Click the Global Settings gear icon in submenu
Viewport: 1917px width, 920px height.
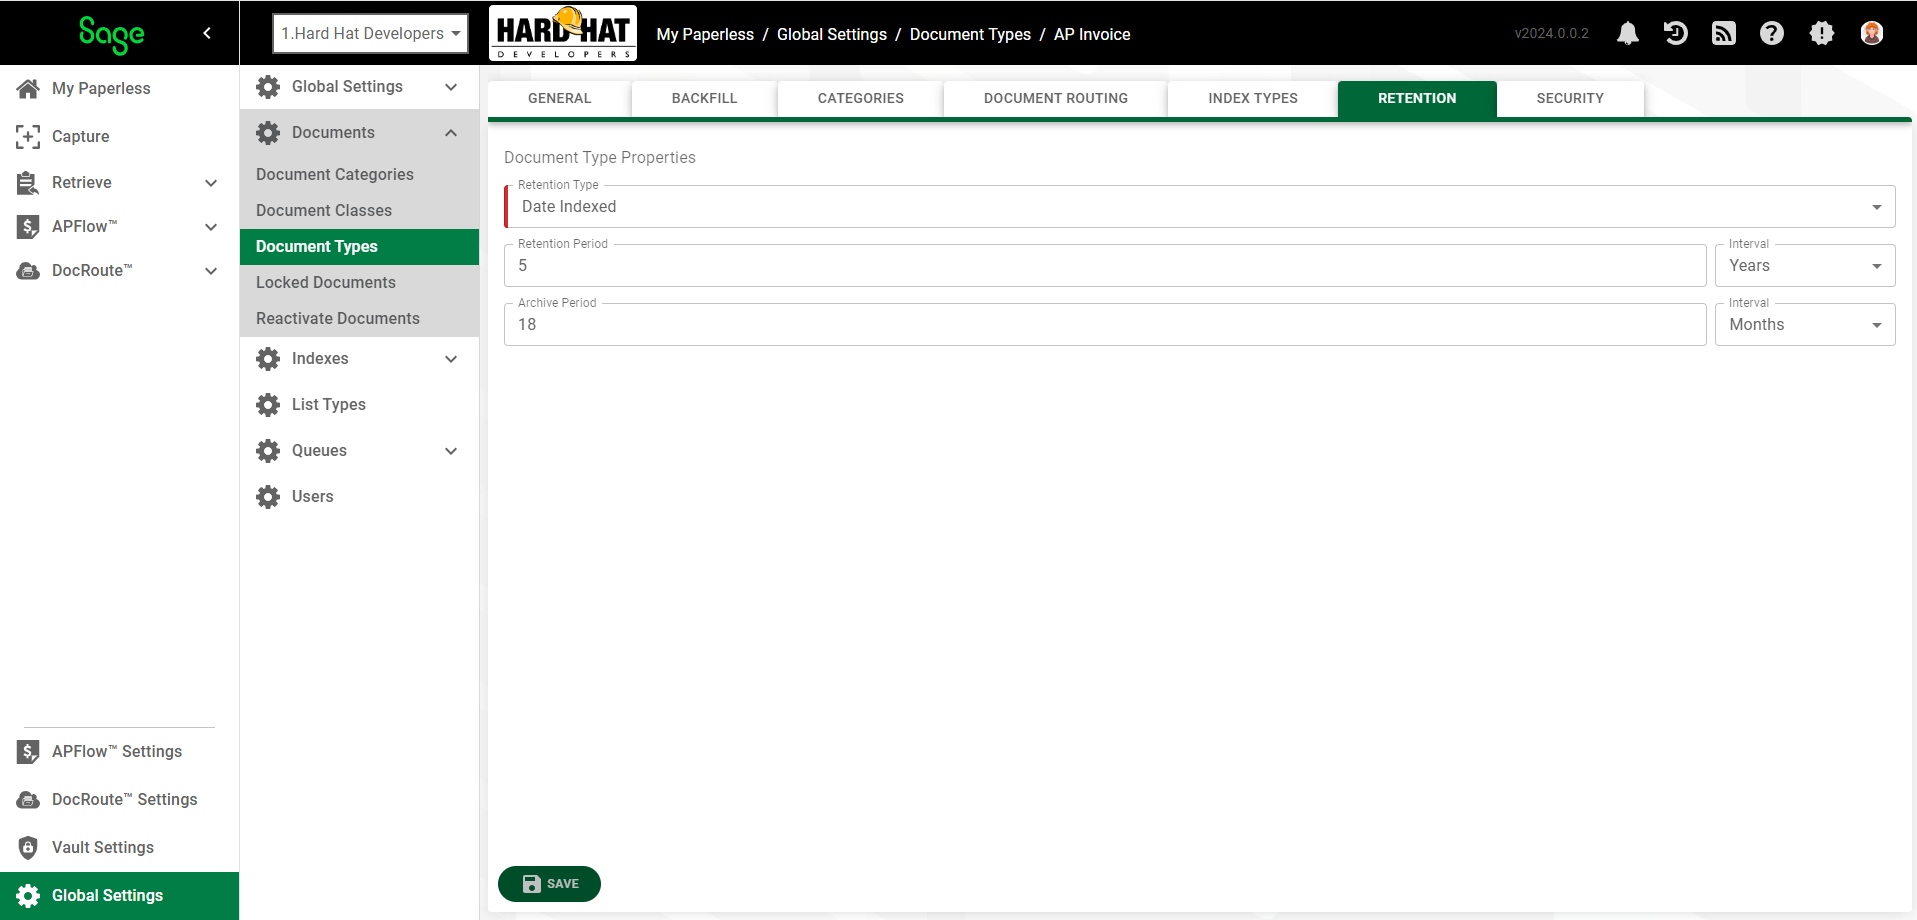268,86
